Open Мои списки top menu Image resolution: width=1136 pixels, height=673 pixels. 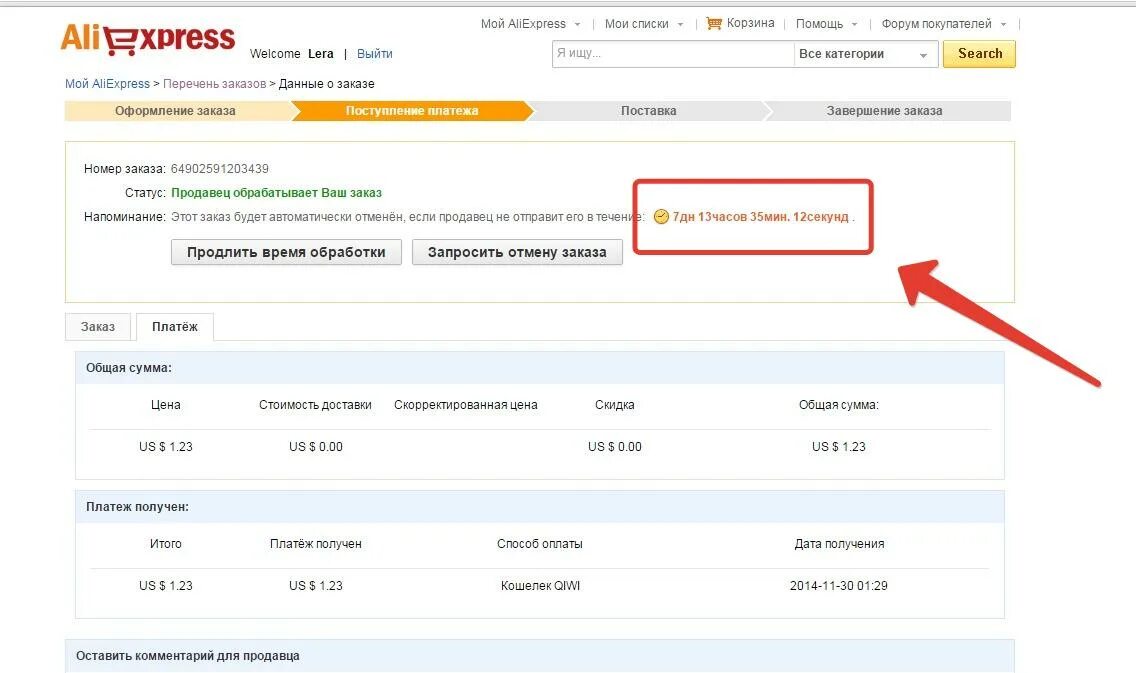(x=636, y=24)
